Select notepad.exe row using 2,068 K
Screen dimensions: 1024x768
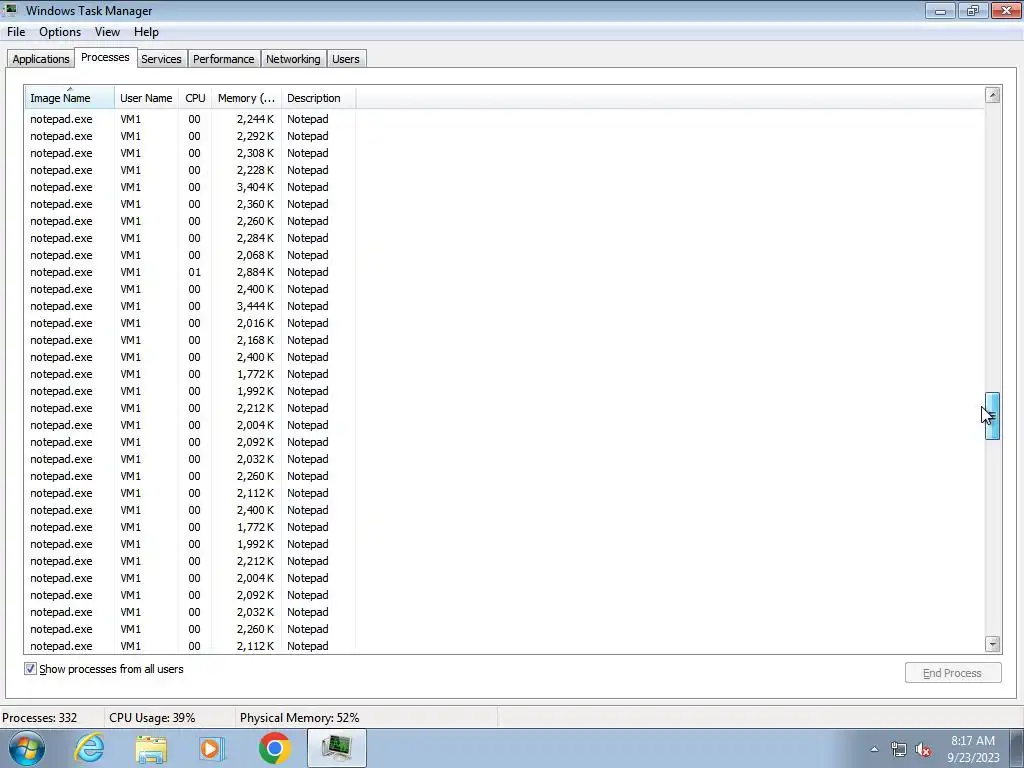pos(190,255)
